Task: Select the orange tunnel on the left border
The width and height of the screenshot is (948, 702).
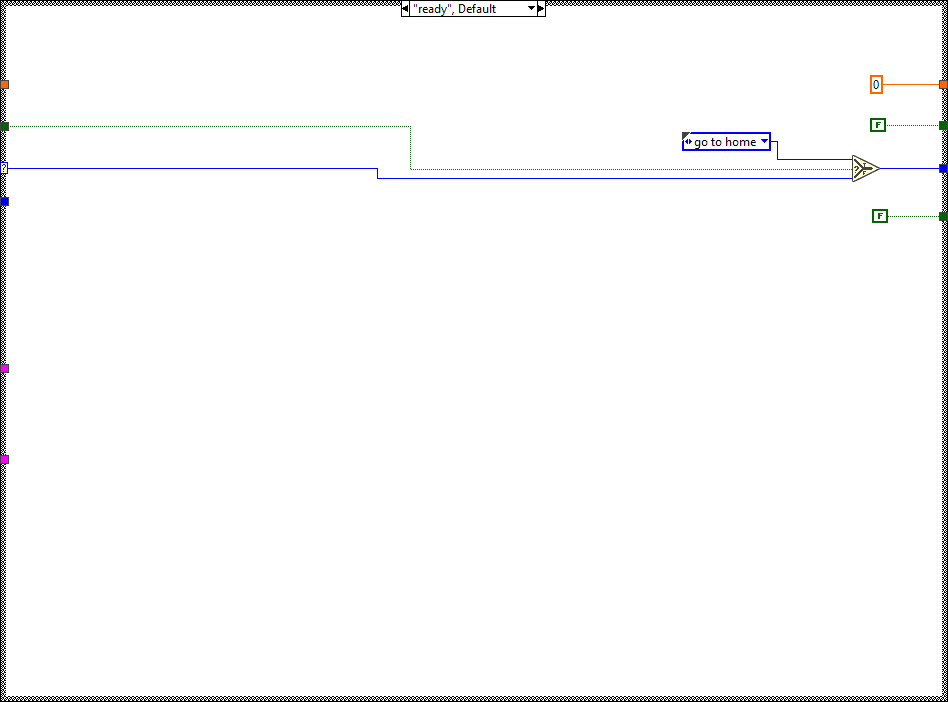Action: 4,85
